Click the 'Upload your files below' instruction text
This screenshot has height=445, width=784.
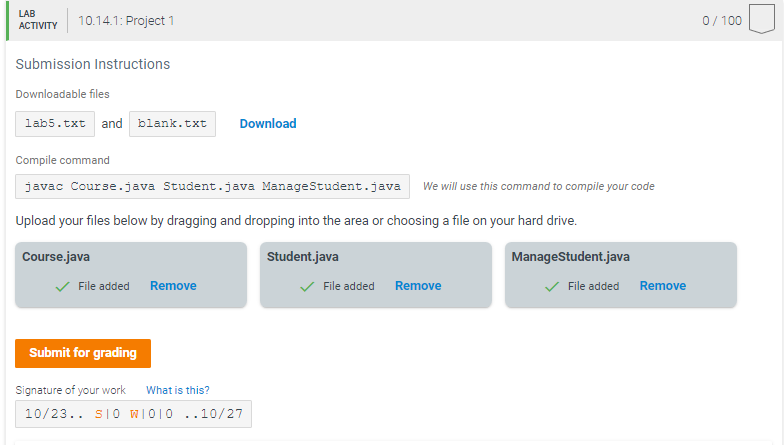click(296, 220)
